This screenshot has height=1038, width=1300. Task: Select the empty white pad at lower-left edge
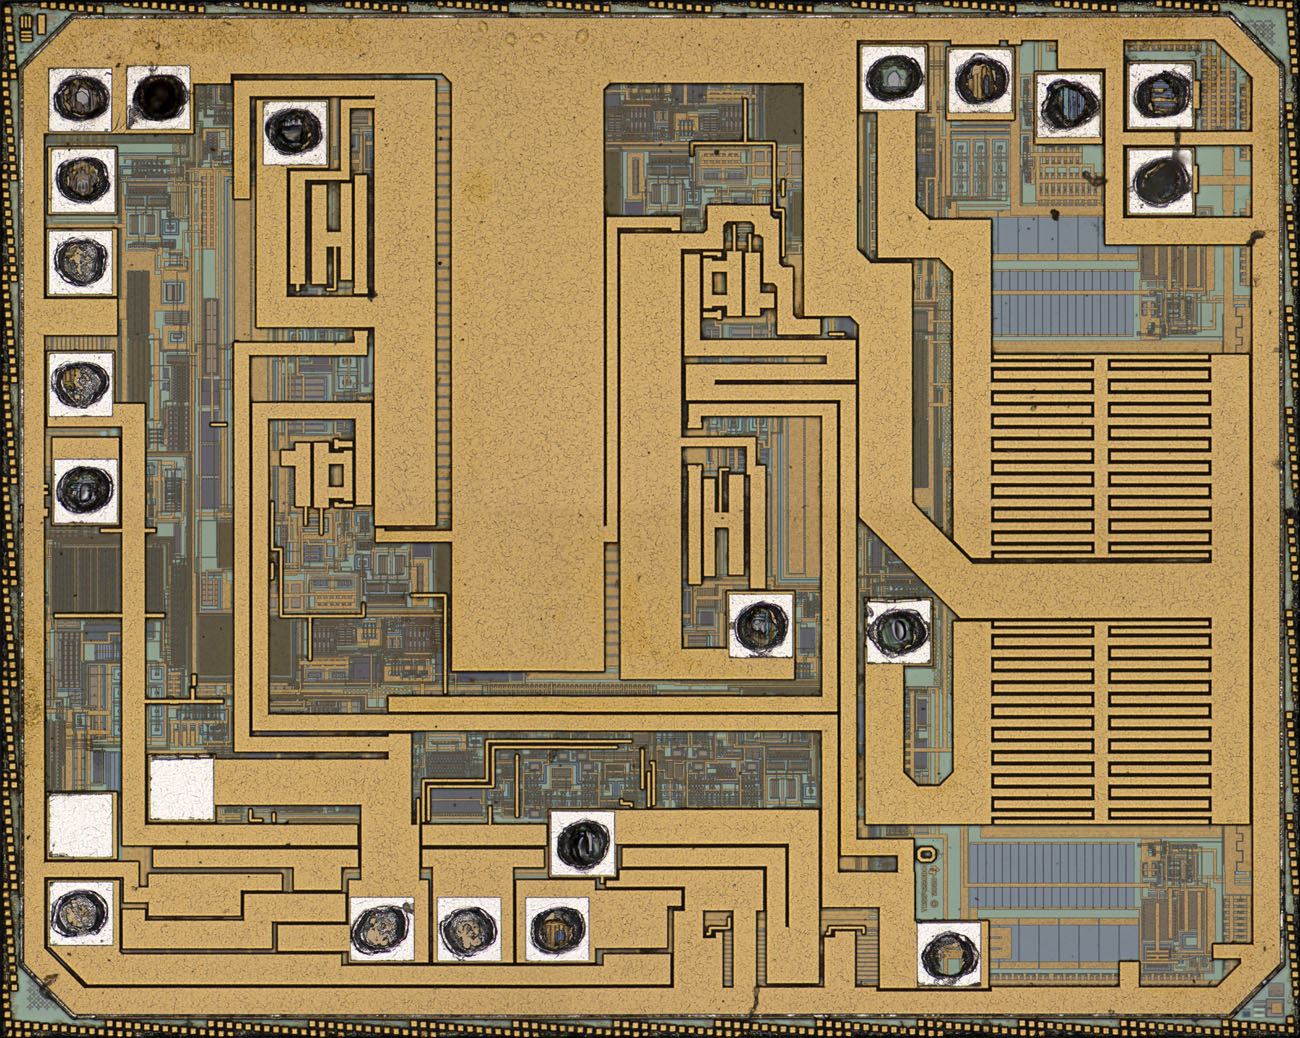click(81, 825)
